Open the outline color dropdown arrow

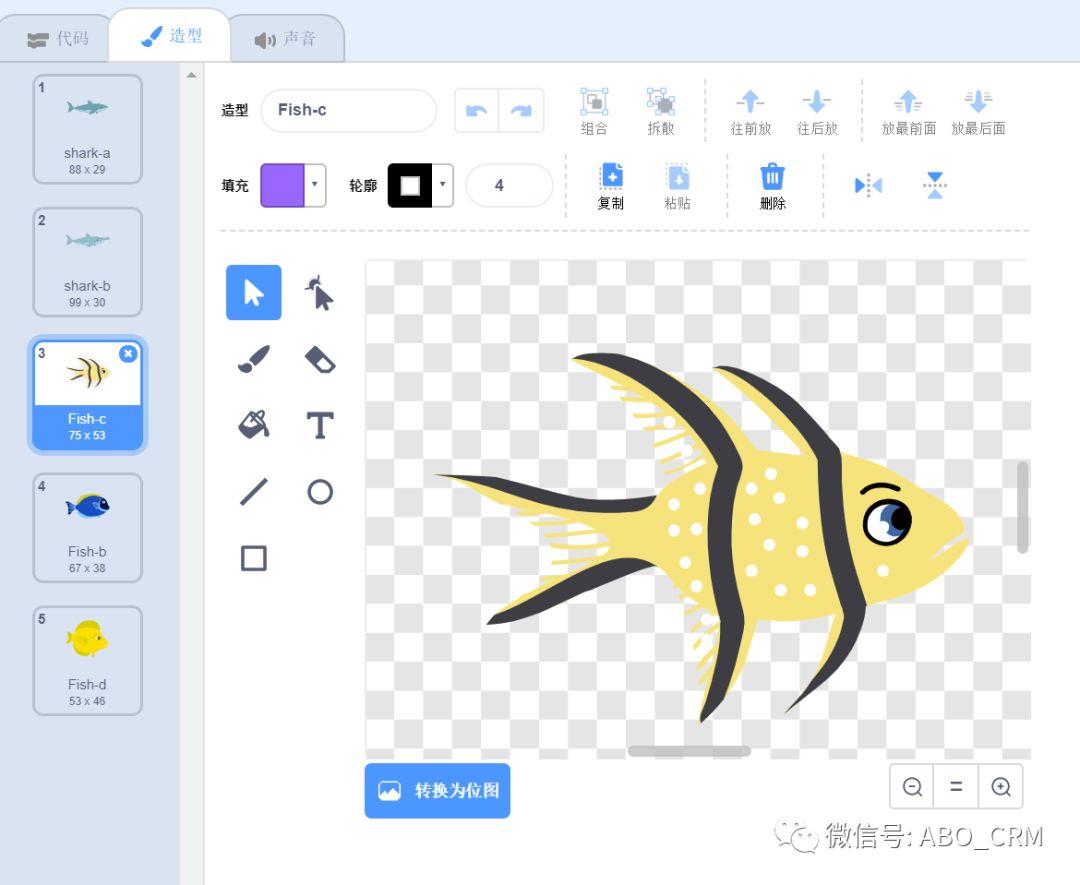pos(443,185)
